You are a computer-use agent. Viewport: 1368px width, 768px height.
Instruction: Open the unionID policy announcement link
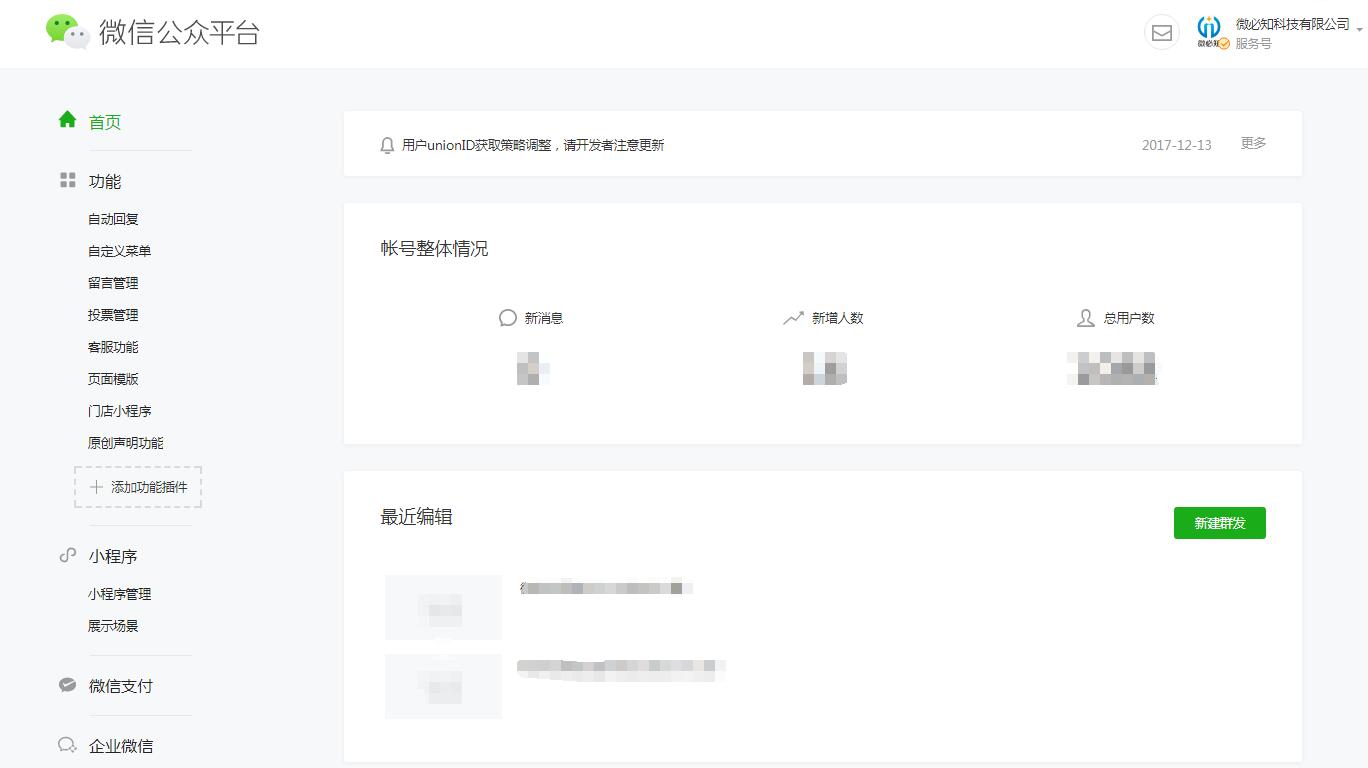532,145
